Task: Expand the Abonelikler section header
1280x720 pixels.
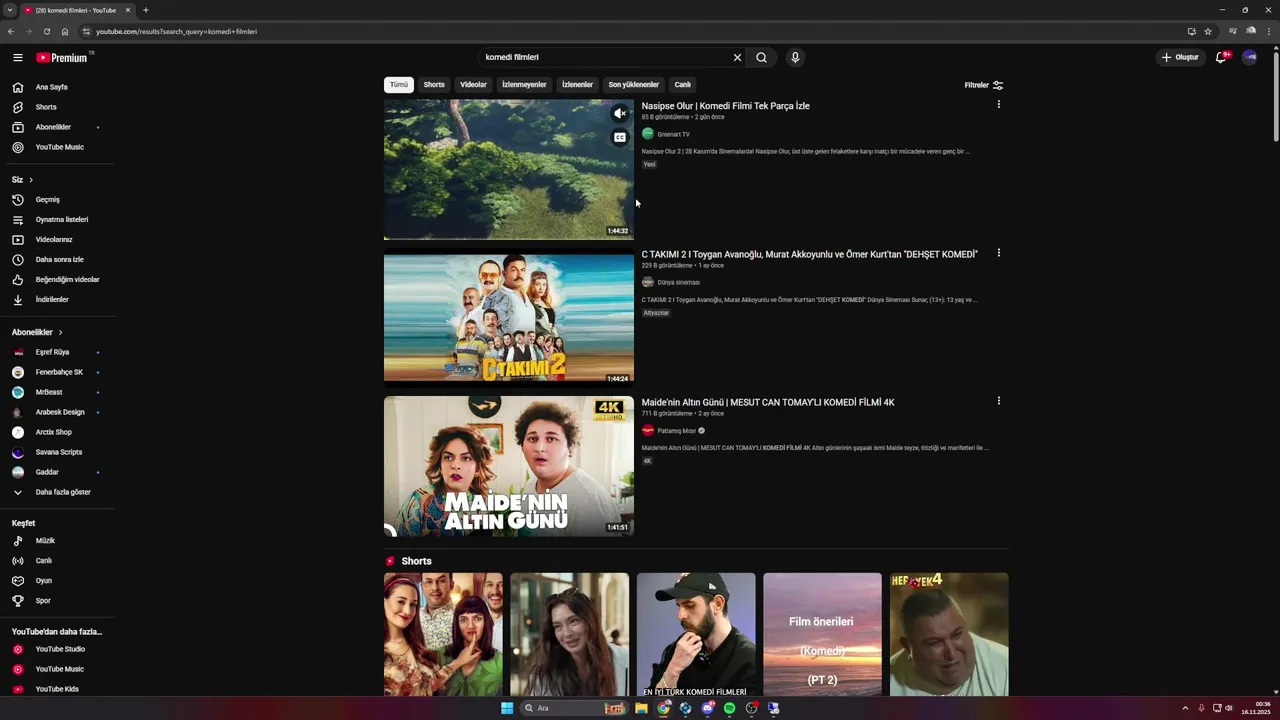Action: 37,332
